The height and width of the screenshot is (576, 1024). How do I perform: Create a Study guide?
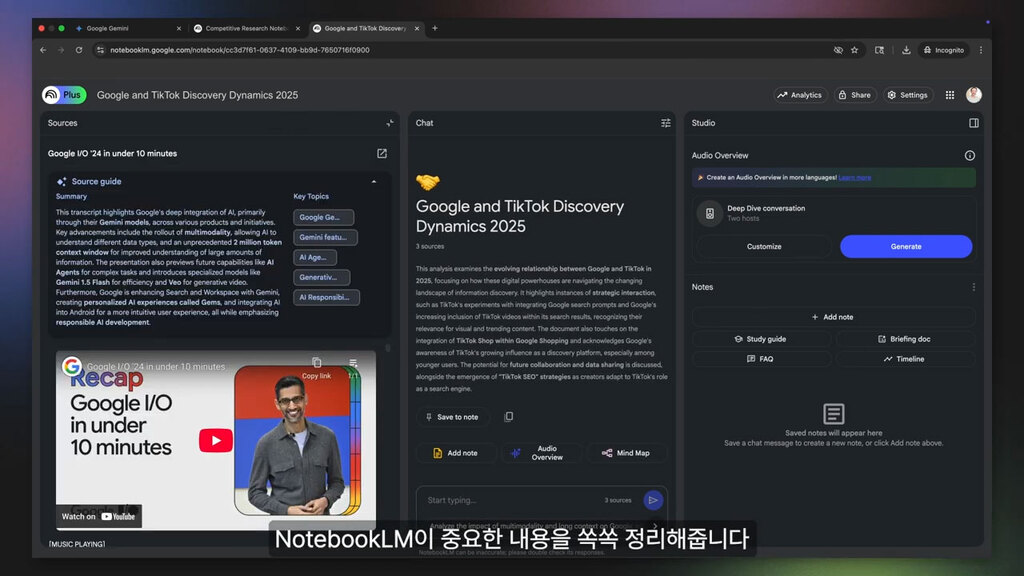(761, 339)
